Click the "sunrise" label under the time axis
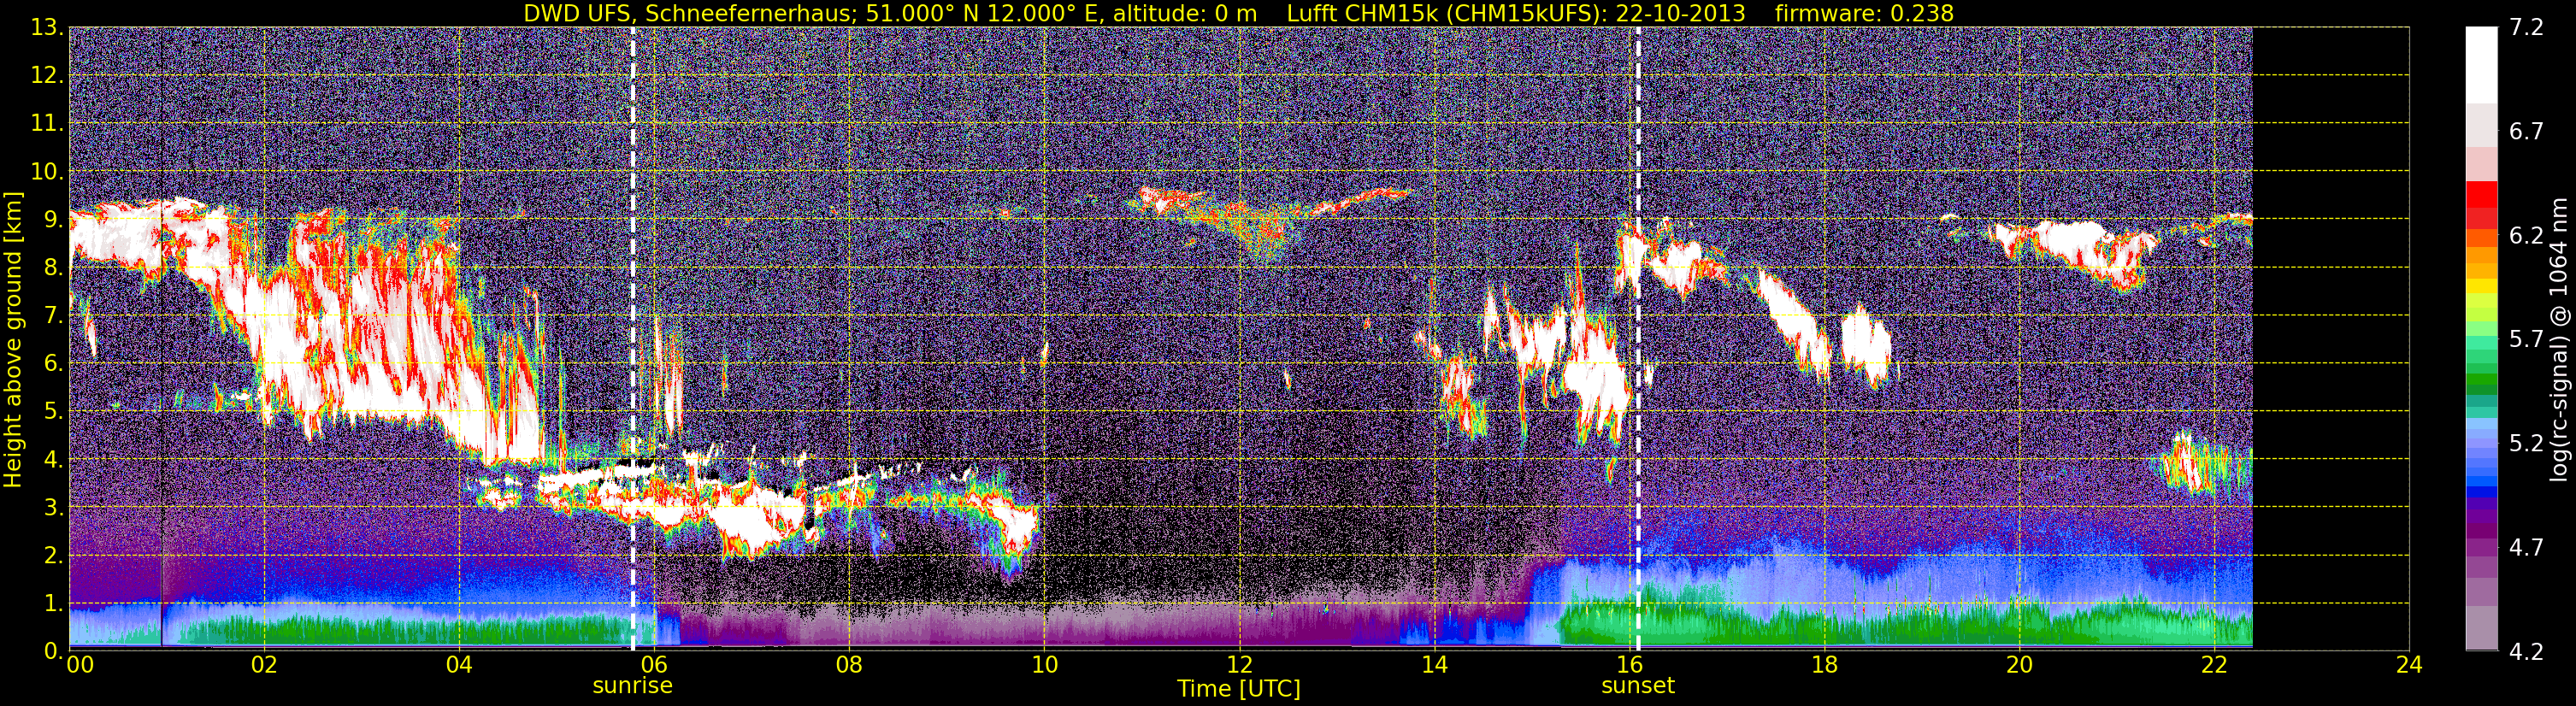The image size is (2576, 706). pos(633,686)
